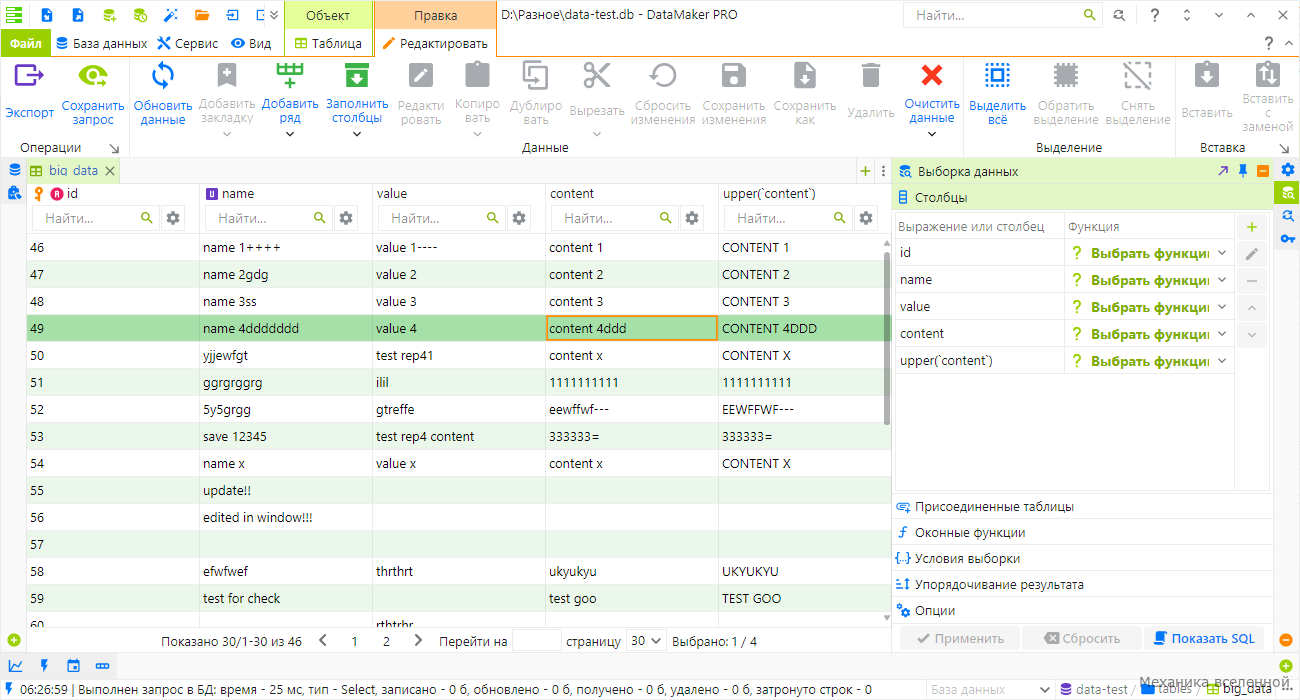The width and height of the screenshot is (1300, 700).
Task: Minimize Выборка данных panel orange button
Action: click(x=1263, y=171)
